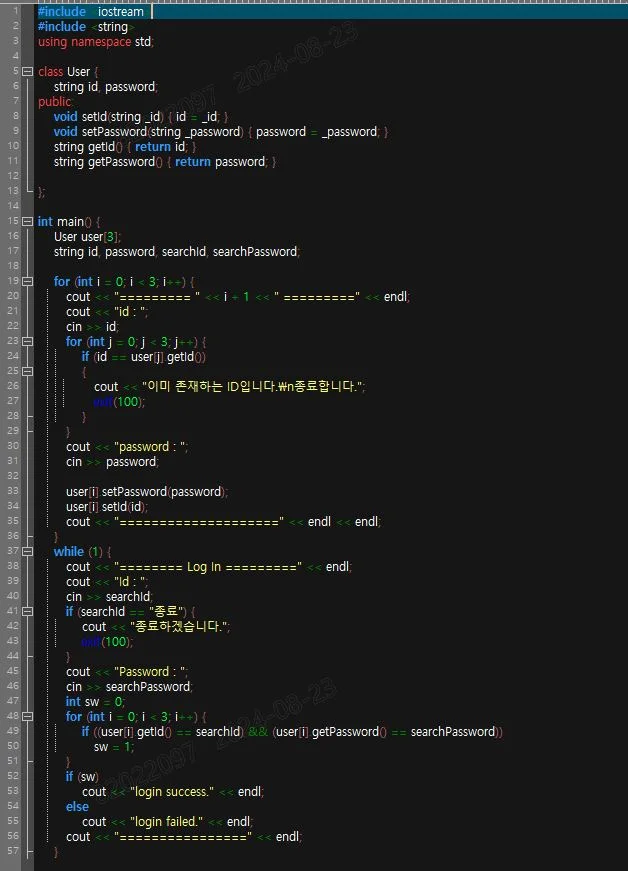628x871 pixels.
Task: Click line number 32 in the gutter
Action: pyautogui.click(x=13, y=475)
